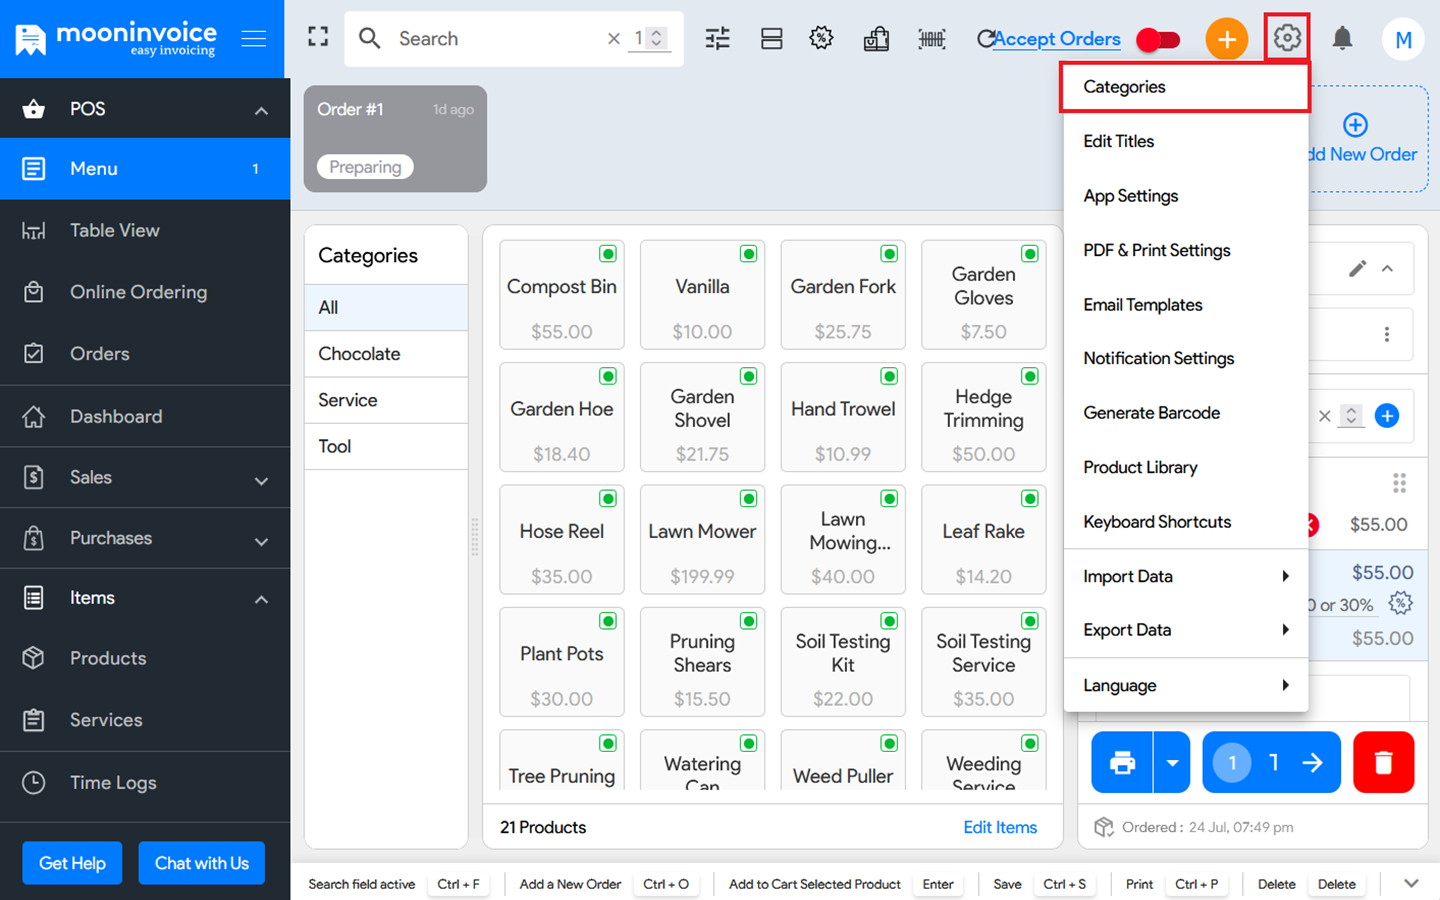Open the filter sliders icon

point(717,39)
